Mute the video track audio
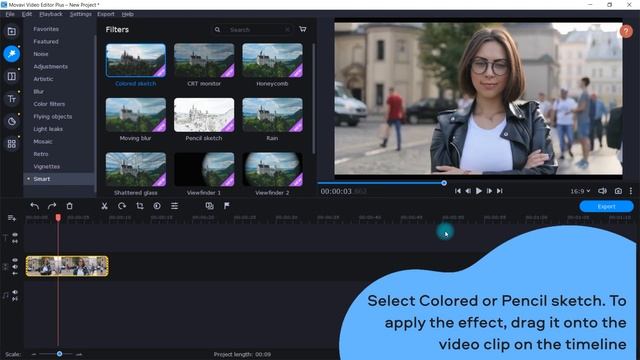Image resolution: width=640 pixels, height=360 pixels. (x=15, y=267)
